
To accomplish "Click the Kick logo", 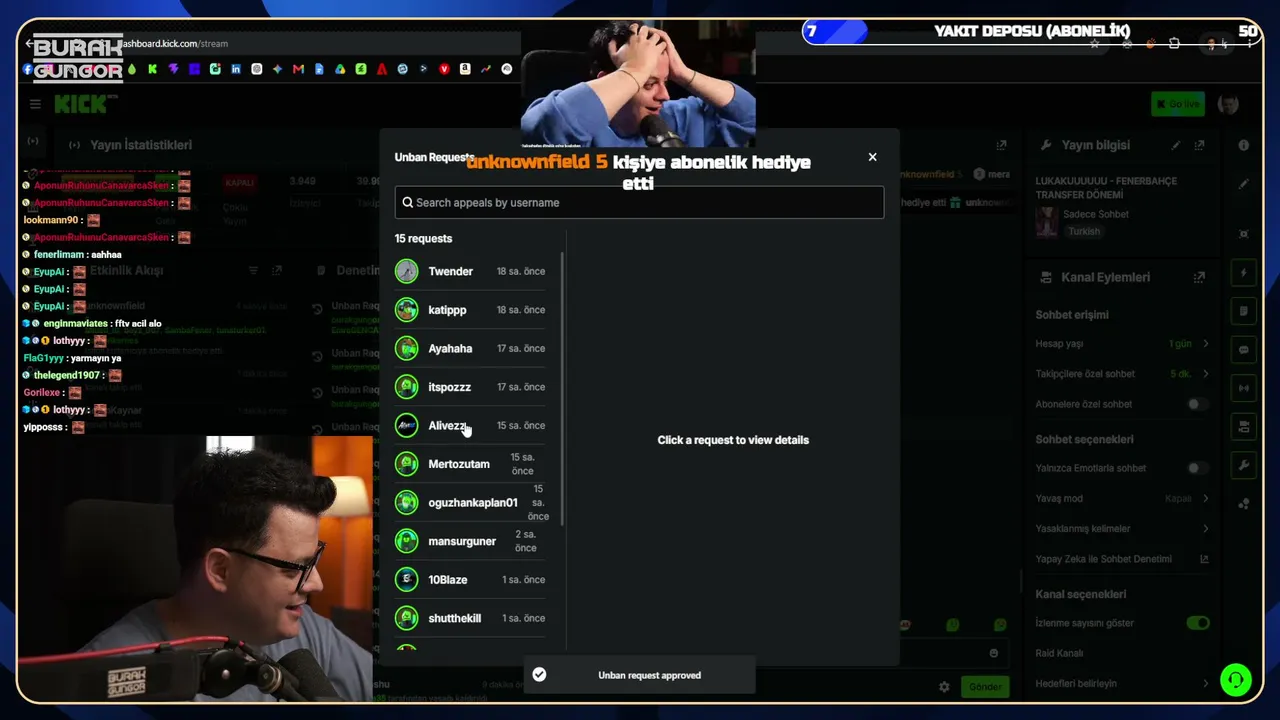I will (86, 104).
